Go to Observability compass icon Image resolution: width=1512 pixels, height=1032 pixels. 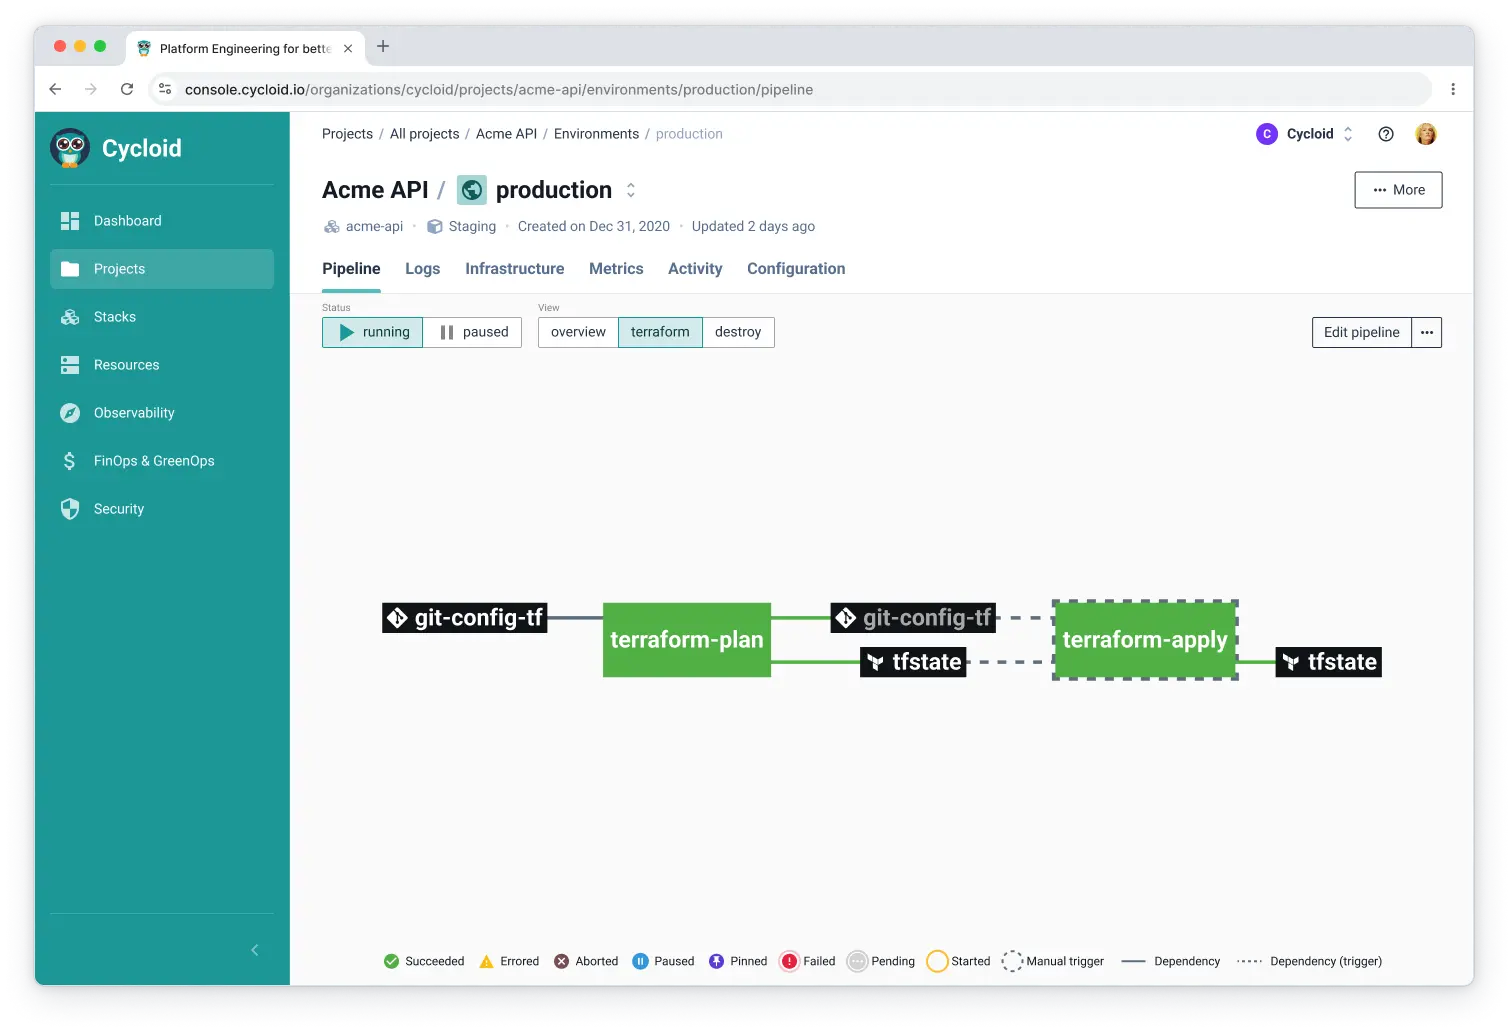(70, 413)
